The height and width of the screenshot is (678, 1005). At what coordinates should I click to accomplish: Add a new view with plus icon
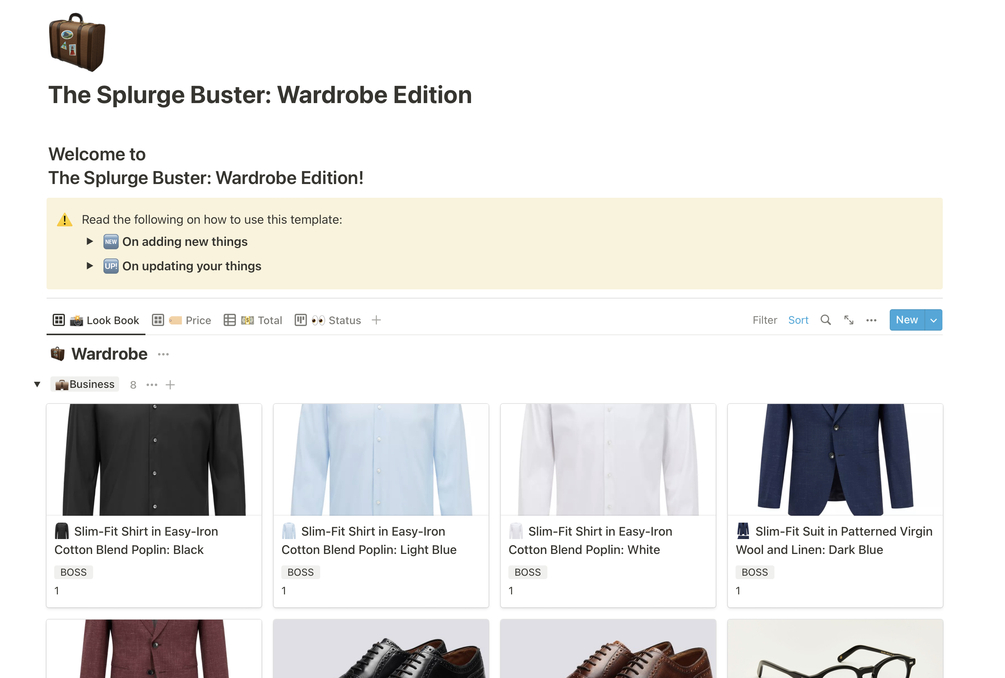(x=376, y=320)
